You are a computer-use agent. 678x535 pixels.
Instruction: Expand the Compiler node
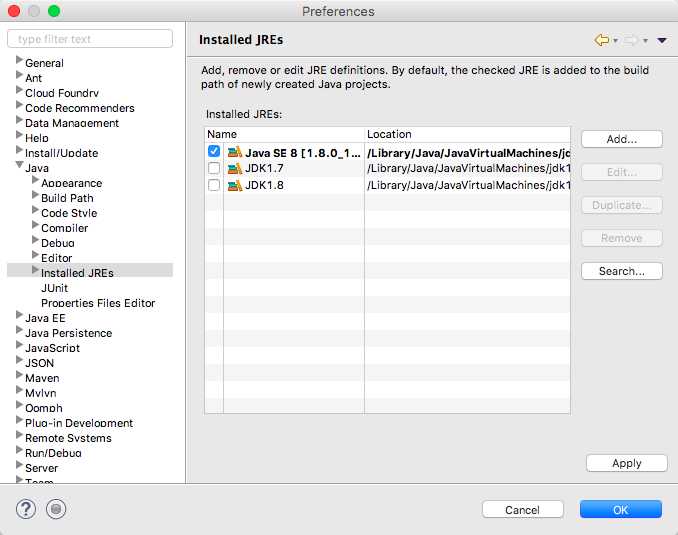coord(35,225)
